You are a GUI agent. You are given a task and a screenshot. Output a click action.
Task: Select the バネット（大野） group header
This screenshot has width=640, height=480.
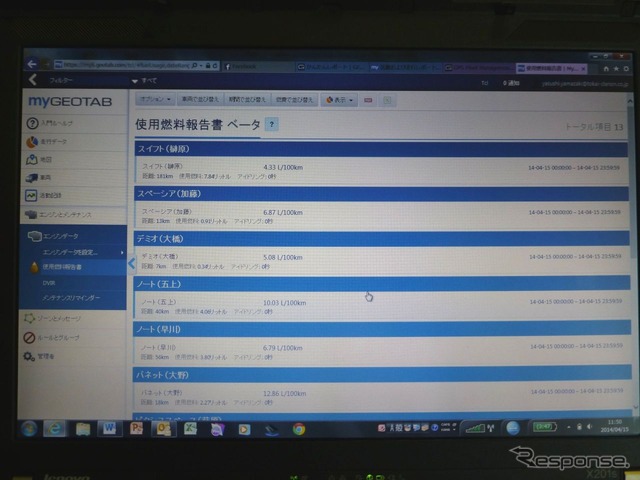click(382, 374)
